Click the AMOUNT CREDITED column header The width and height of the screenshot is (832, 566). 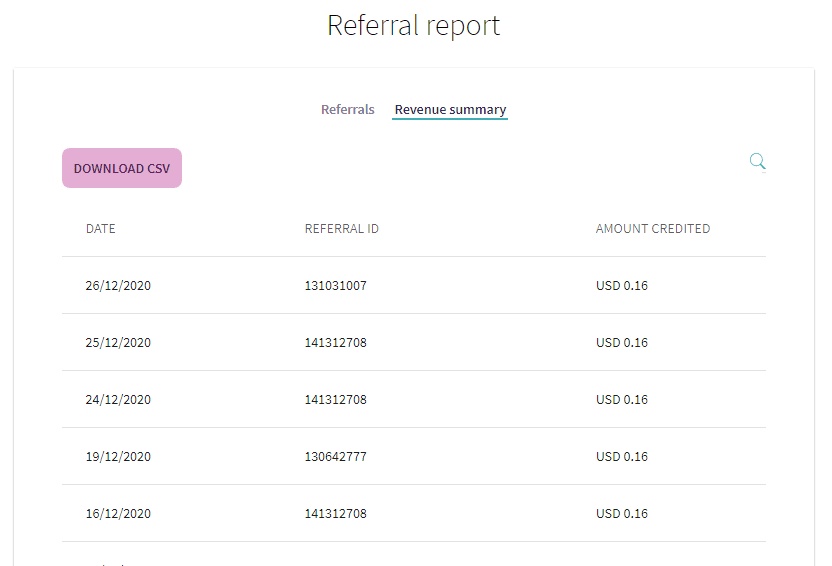[653, 229]
